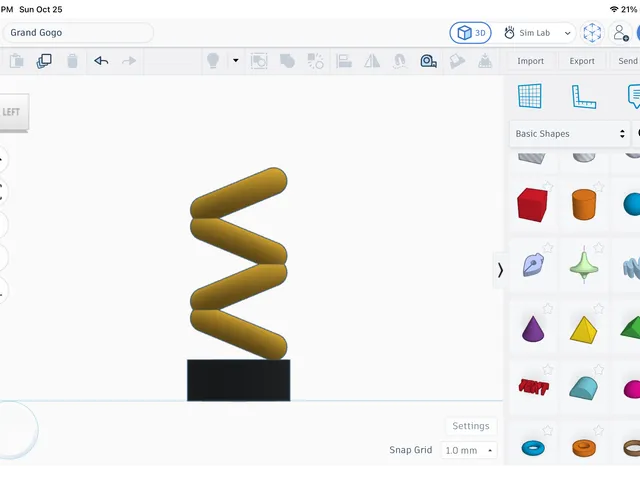
Task: Click the Ruler measure tool icon
Action: (x=428, y=61)
